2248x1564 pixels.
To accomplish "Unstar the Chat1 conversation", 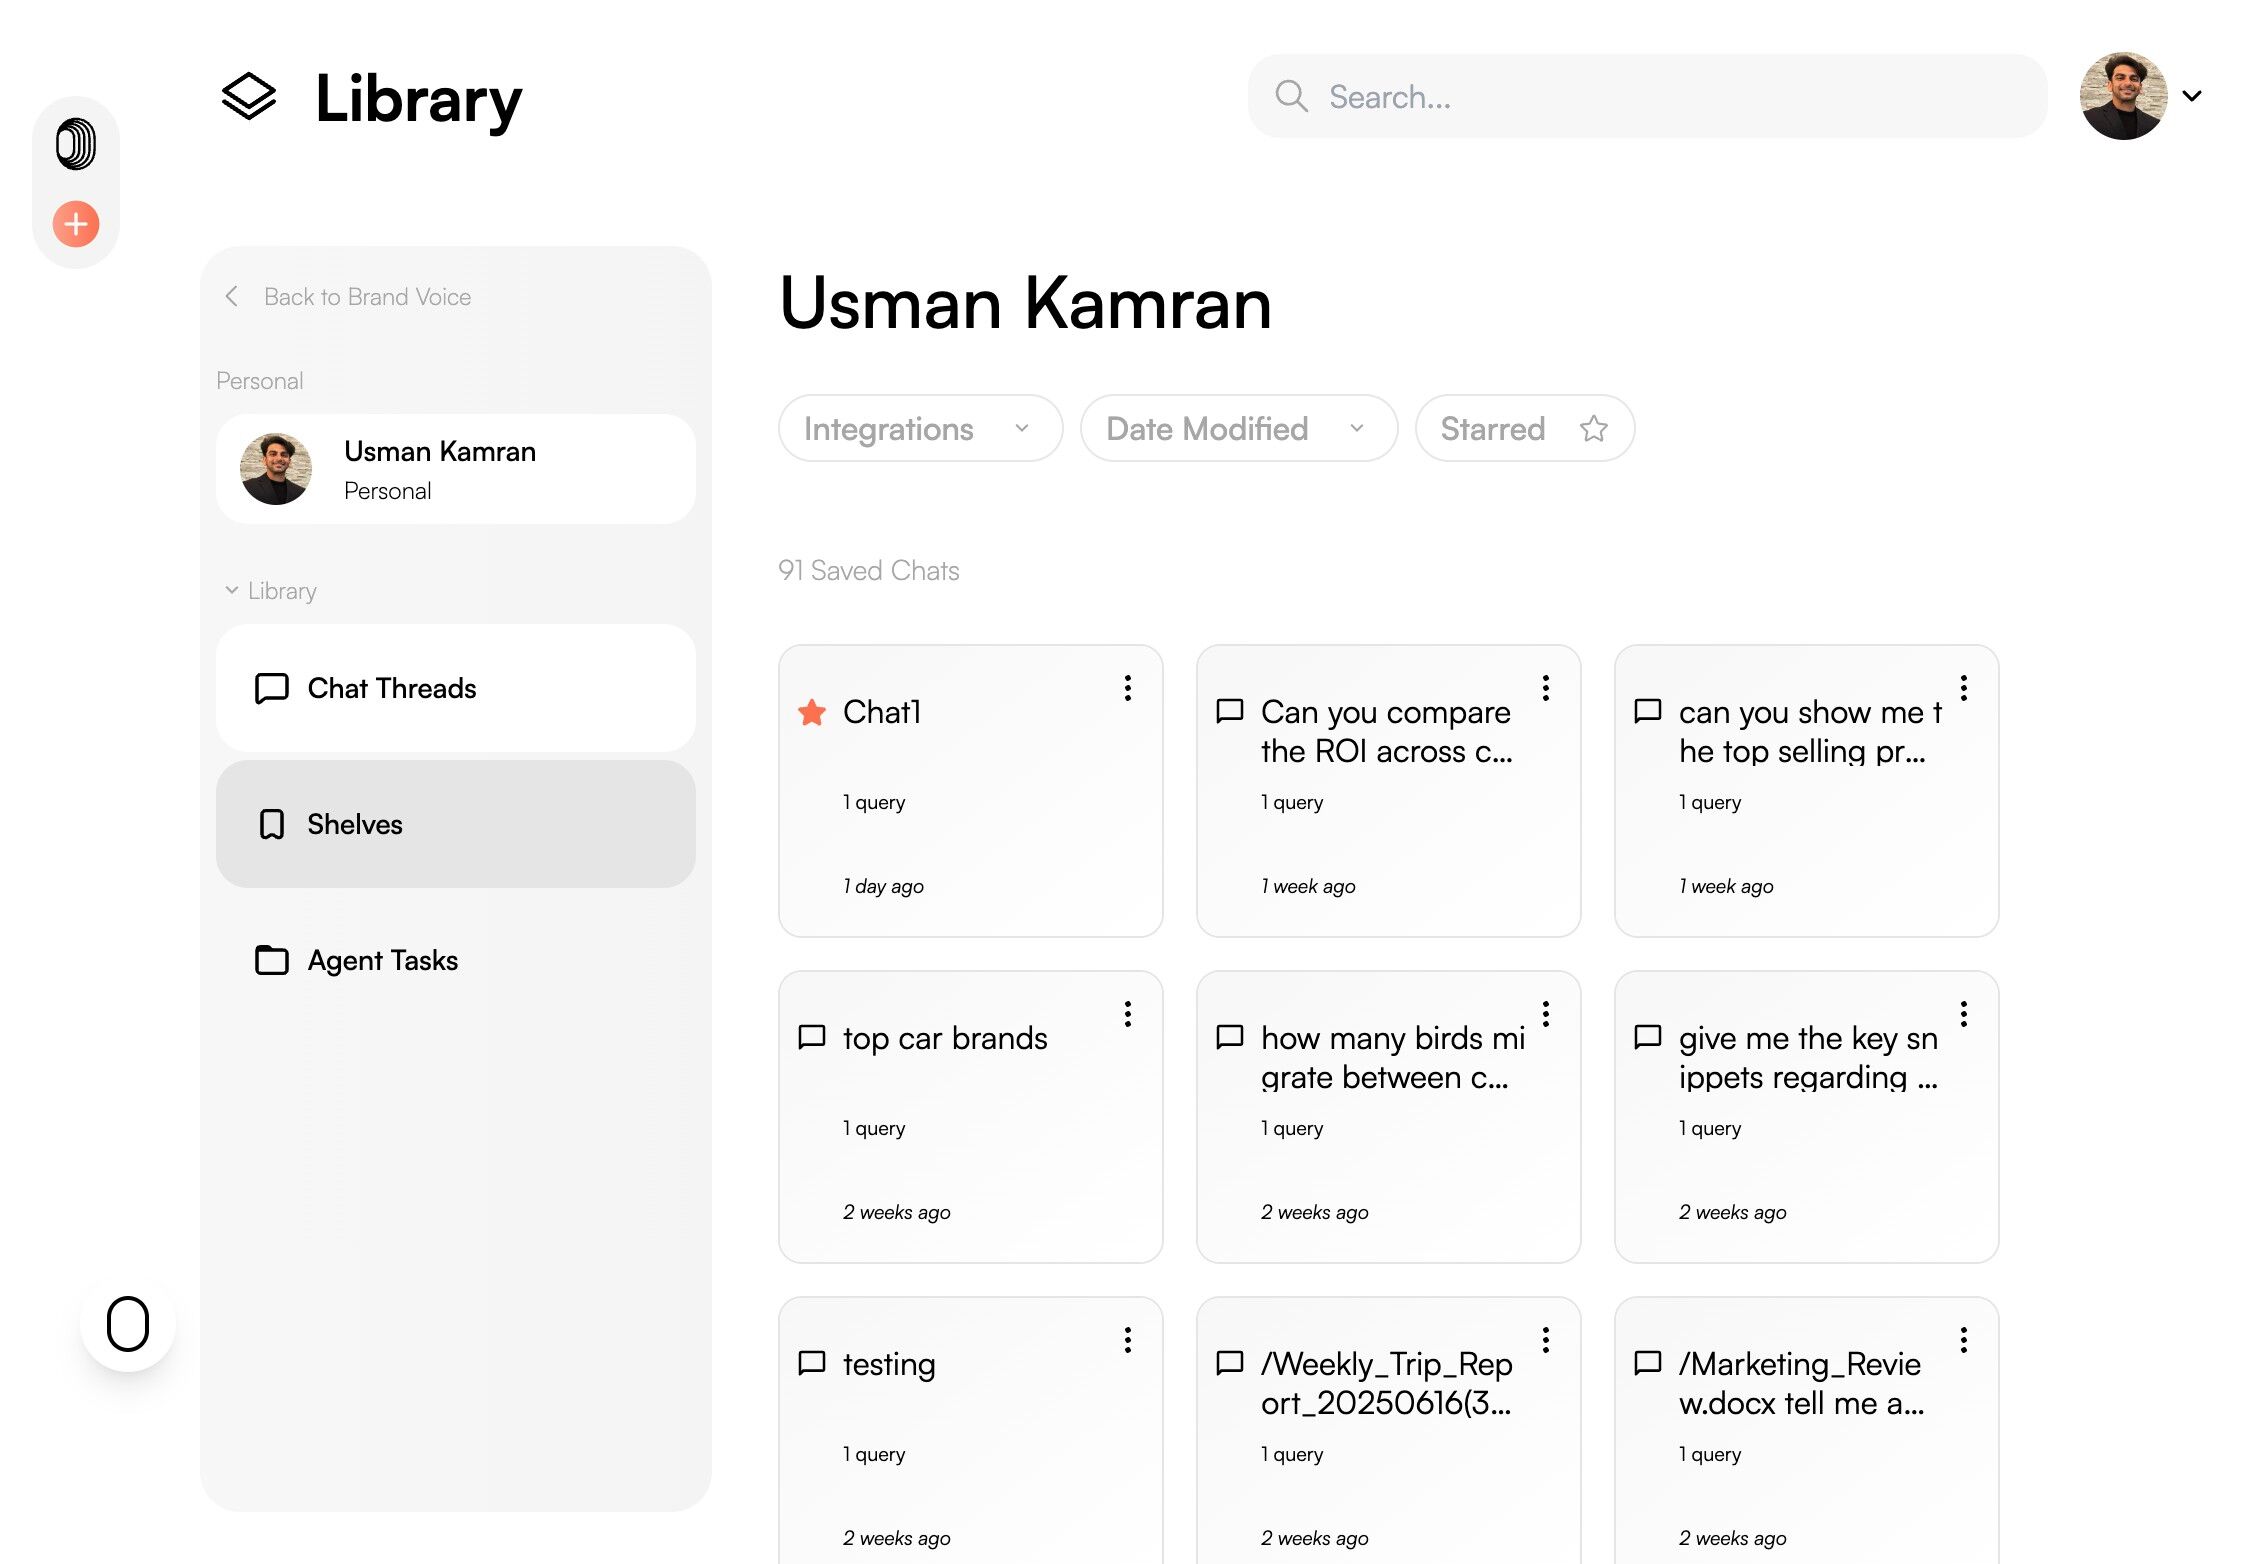I will 812,713.
